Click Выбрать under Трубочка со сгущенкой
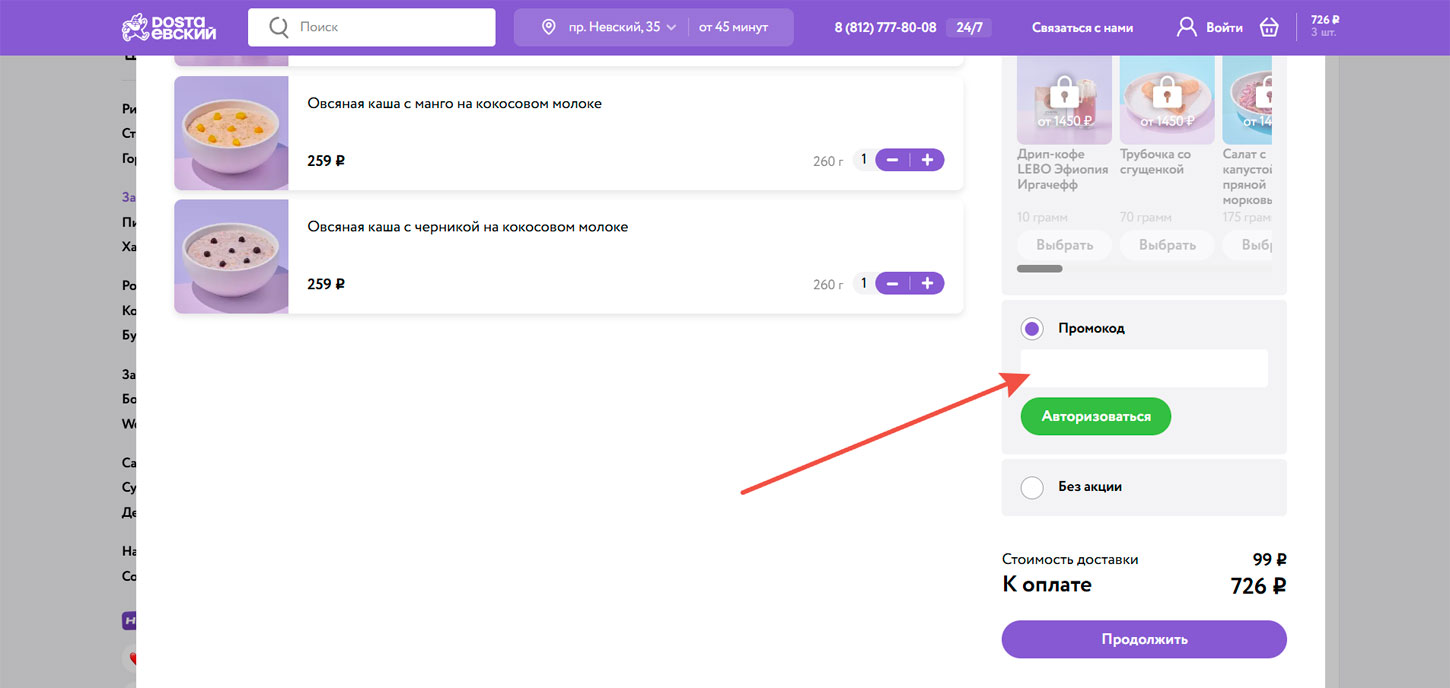Viewport: 1450px width, 688px height. 1167,245
